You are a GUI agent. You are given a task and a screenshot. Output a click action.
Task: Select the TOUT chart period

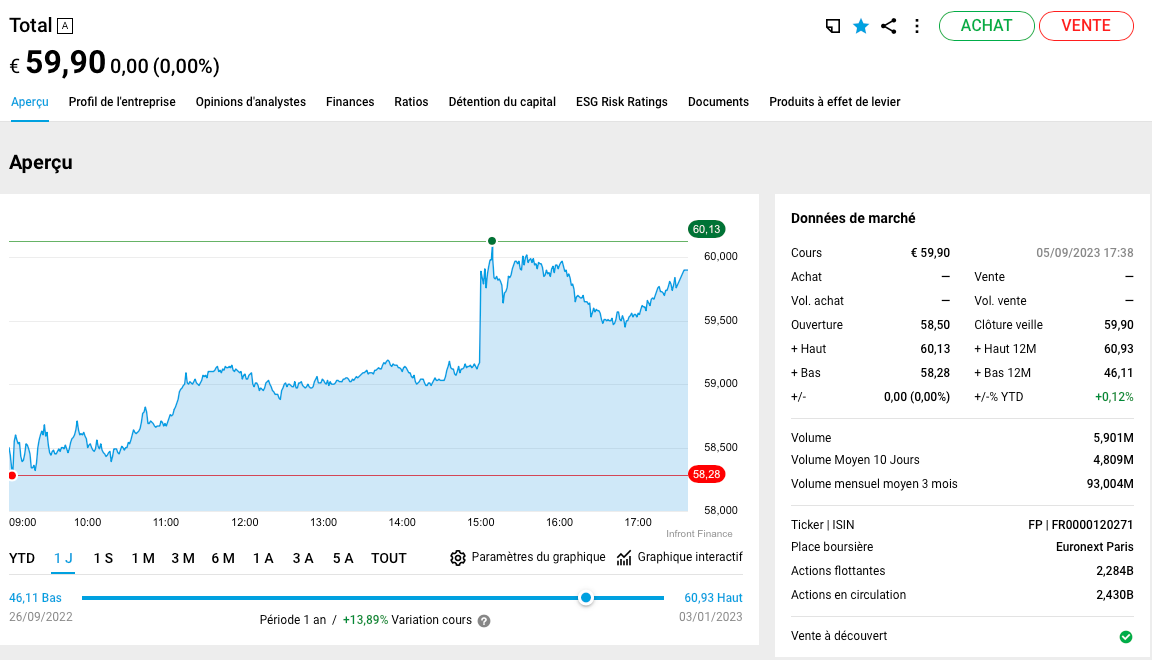tap(389, 559)
